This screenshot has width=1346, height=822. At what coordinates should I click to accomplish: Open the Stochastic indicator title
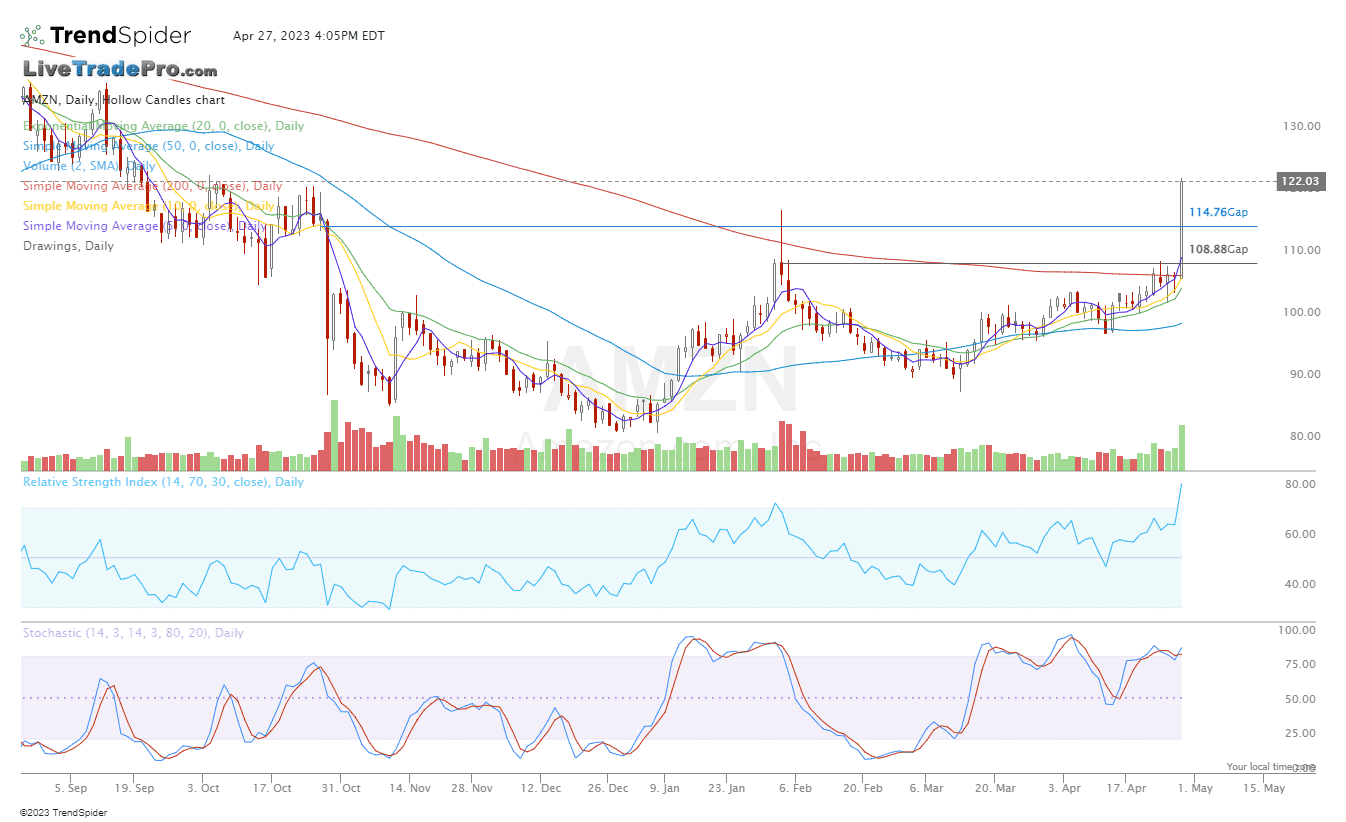pyautogui.click(x=133, y=633)
